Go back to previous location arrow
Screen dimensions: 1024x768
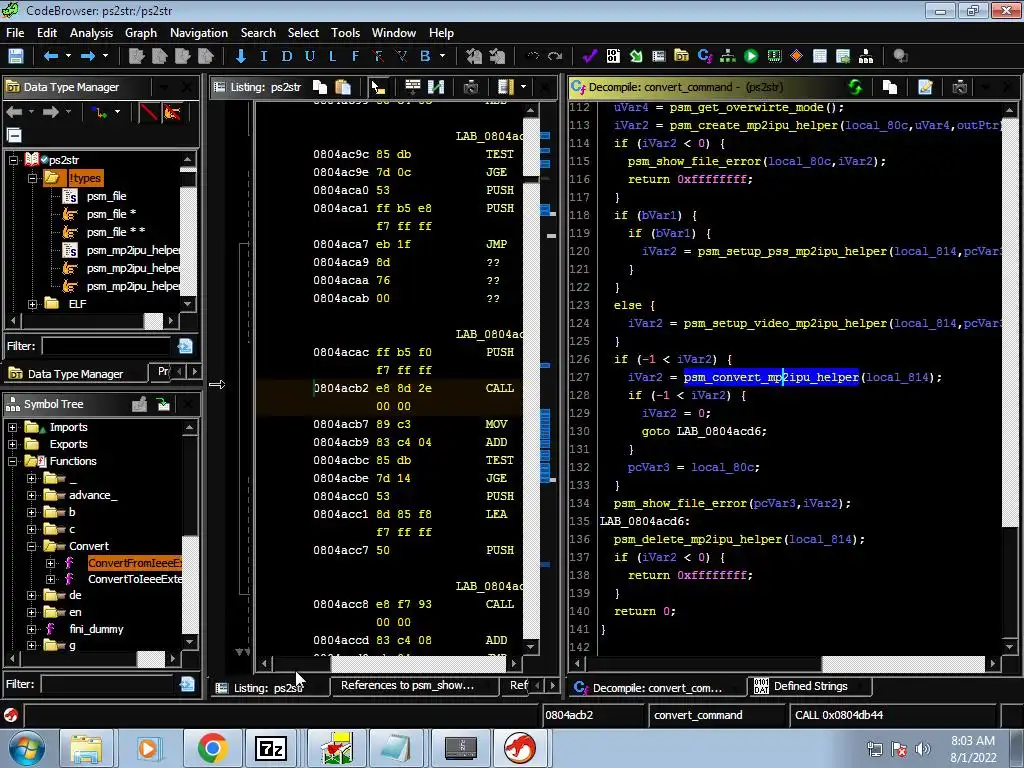pyautogui.click(x=51, y=56)
